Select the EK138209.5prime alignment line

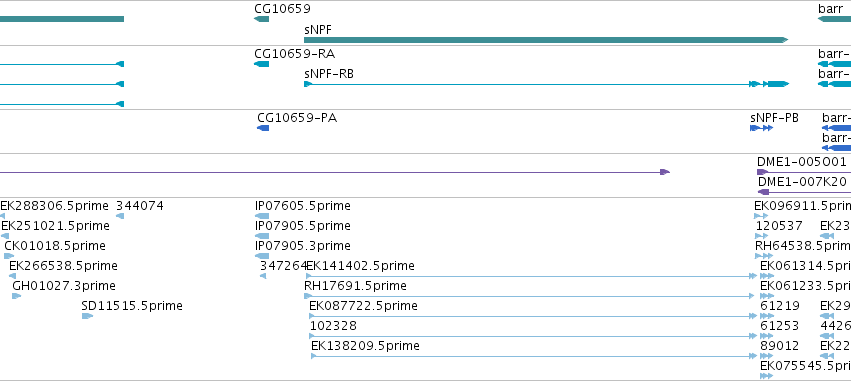click(x=534, y=356)
